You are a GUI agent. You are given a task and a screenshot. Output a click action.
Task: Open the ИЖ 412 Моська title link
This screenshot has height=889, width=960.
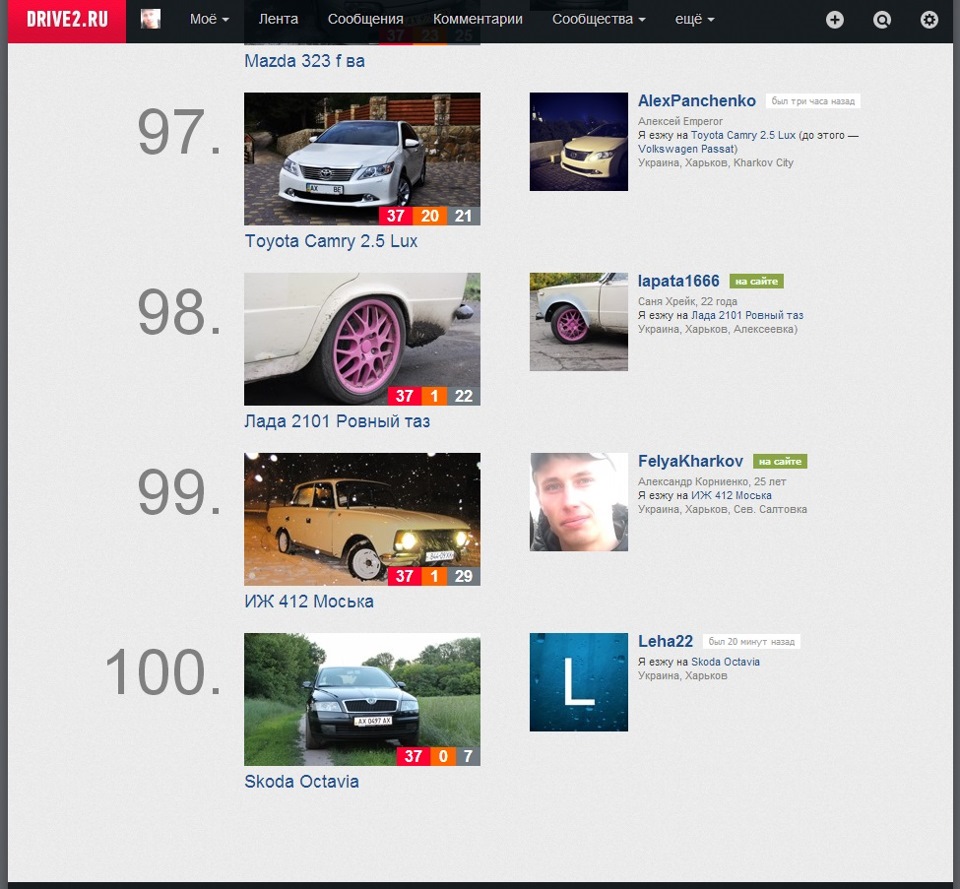coord(309,601)
